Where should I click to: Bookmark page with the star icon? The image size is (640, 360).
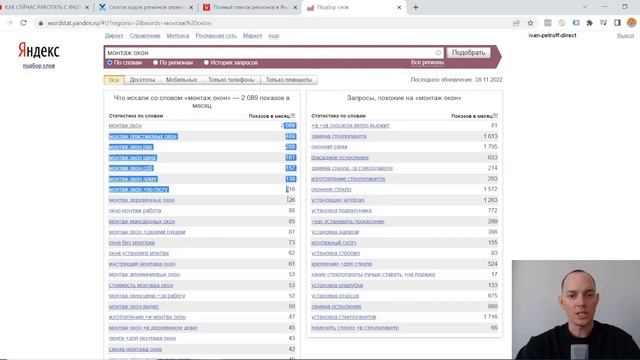(x=530, y=23)
